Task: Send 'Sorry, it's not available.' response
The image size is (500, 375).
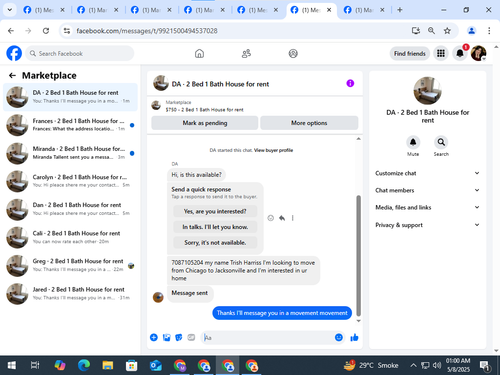Action: [x=215, y=243]
